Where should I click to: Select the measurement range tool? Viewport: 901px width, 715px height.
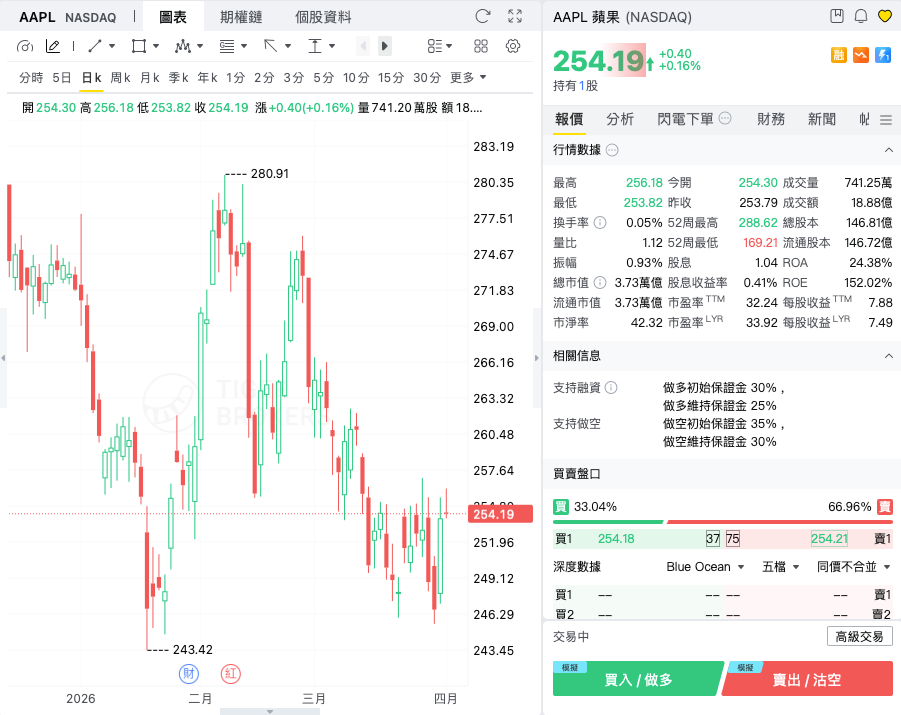coord(315,46)
